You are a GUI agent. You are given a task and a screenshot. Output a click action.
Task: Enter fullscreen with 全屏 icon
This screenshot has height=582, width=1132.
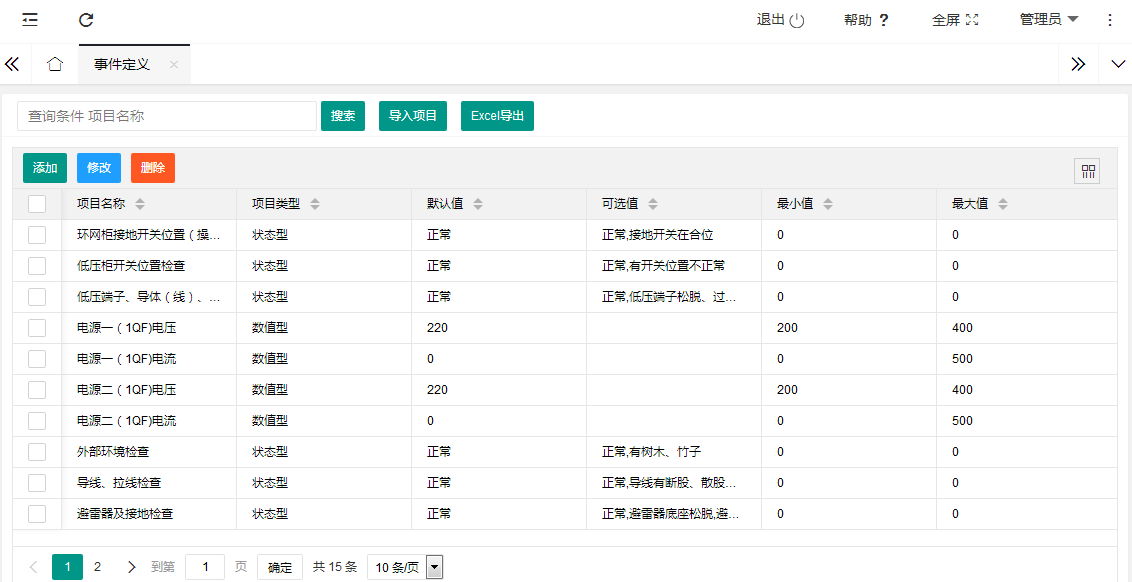point(972,19)
